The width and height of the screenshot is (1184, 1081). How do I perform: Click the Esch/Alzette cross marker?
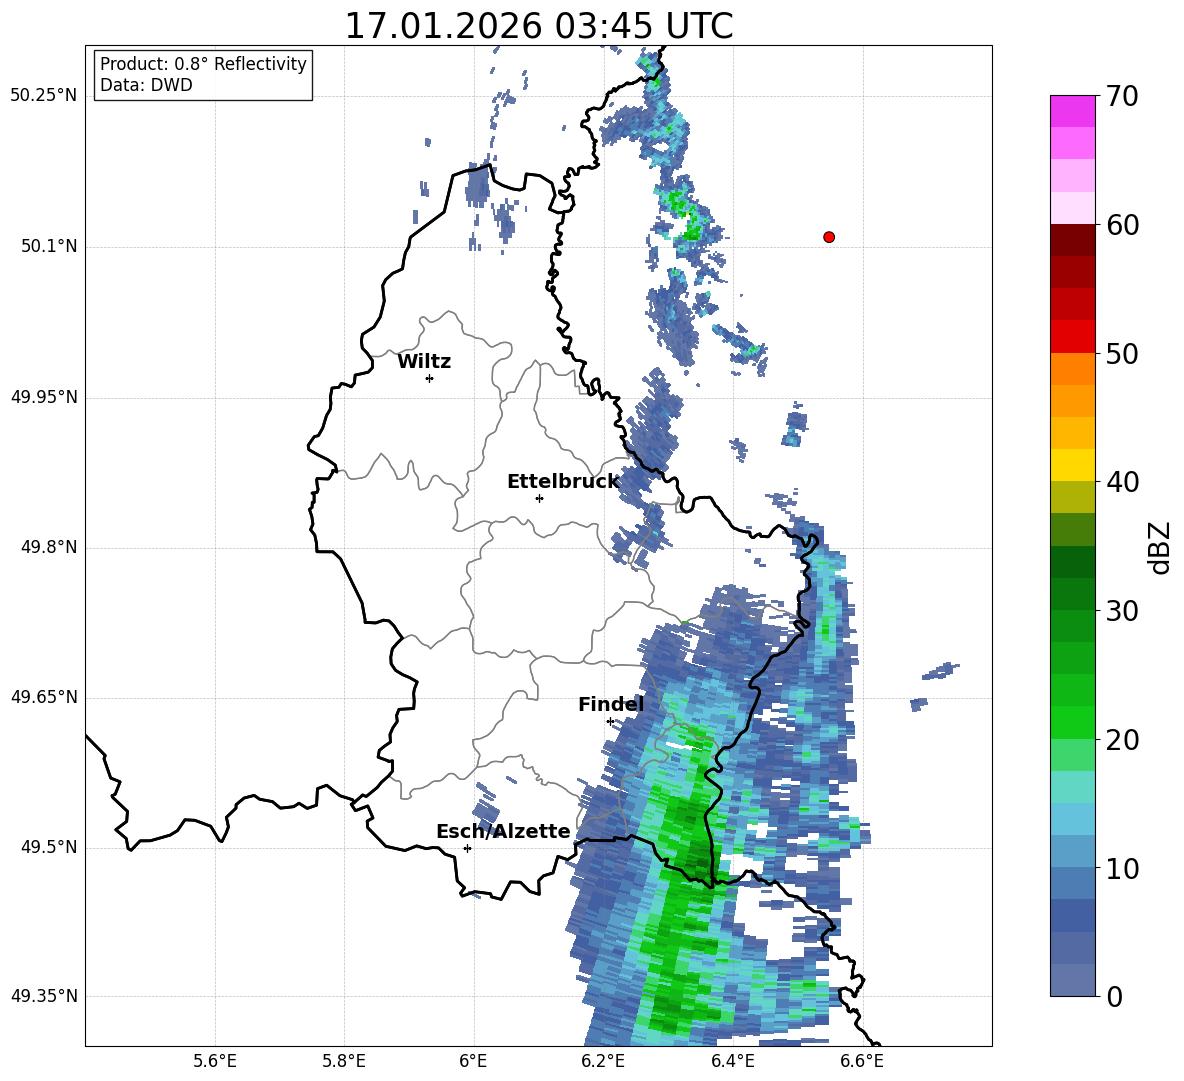pos(467,848)
